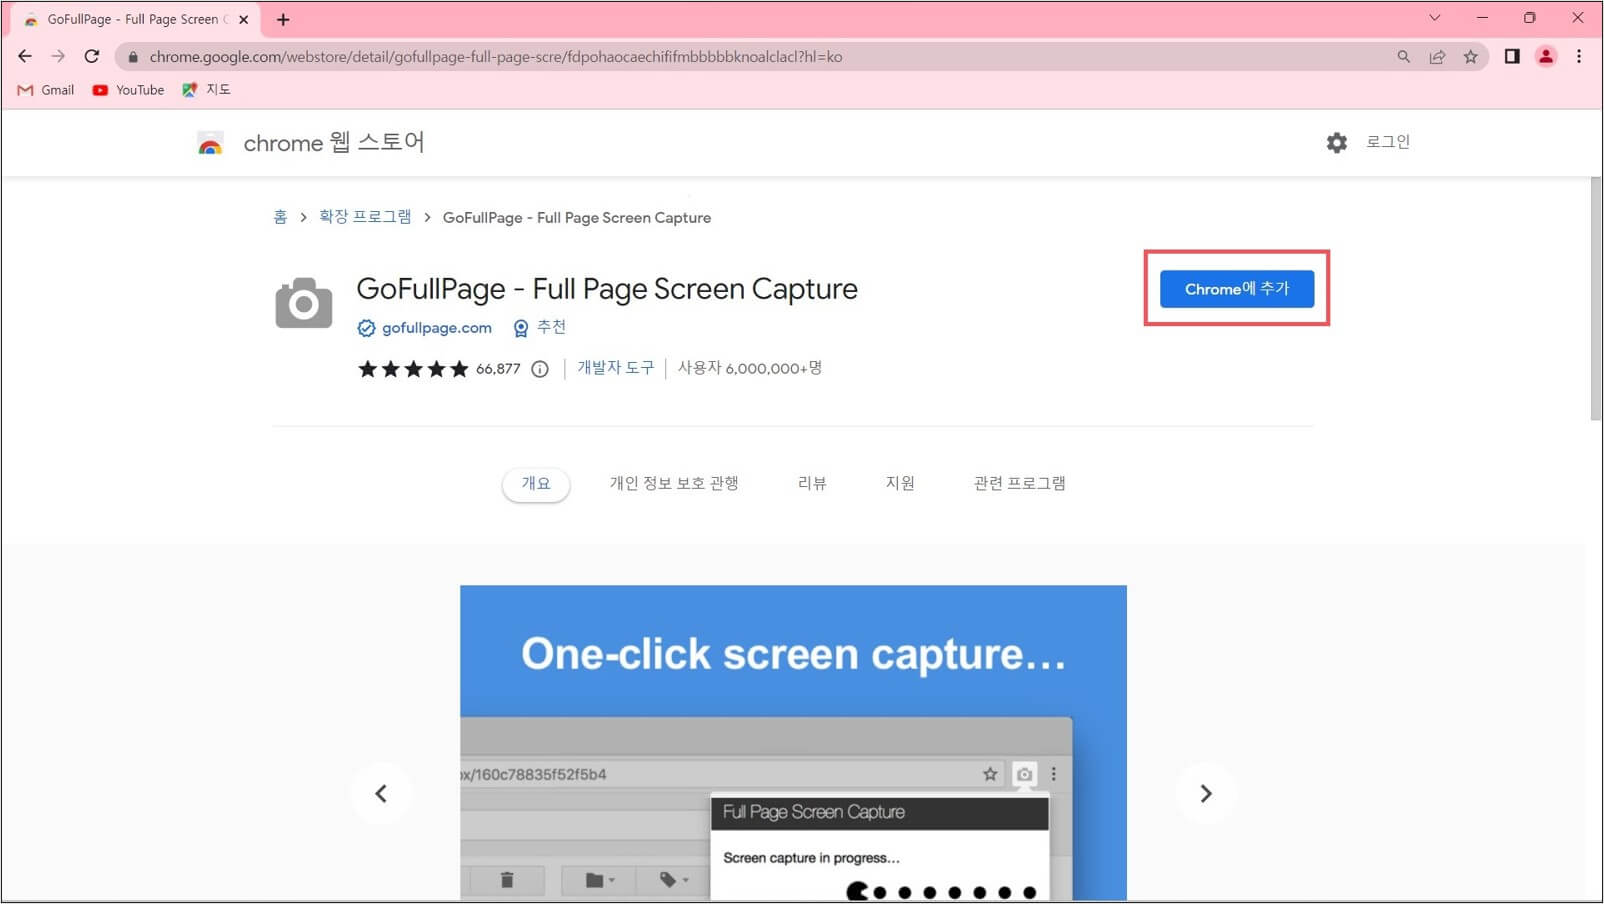Open the browser side panel
This screenshot has height=904, width=1604.
click(x=1512, y=56)
